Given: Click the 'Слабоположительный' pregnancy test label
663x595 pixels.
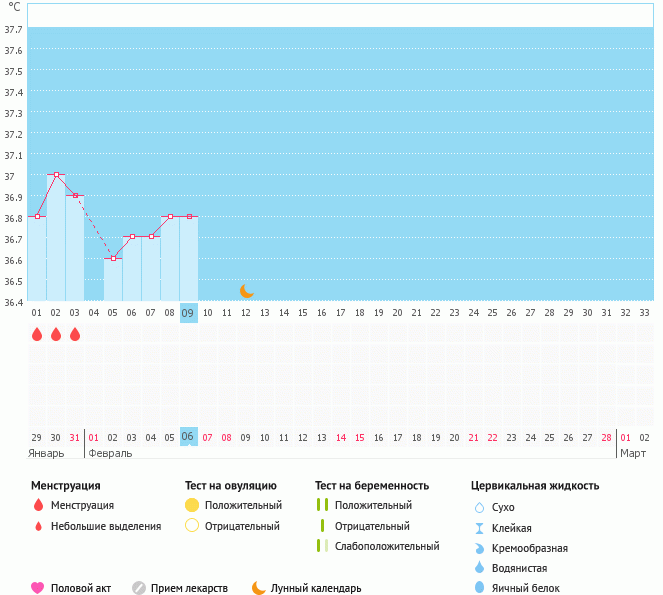Looking at the screenshot, I should coord(387,546).
